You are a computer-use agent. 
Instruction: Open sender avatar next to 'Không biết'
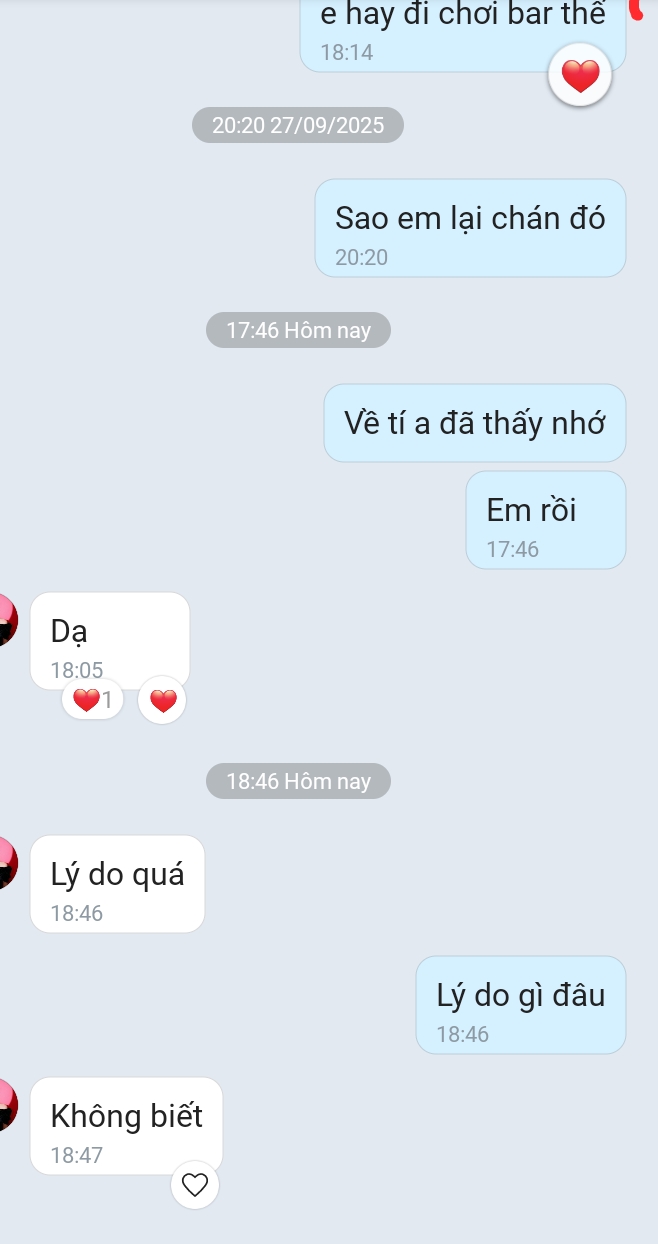[7, 1104]
